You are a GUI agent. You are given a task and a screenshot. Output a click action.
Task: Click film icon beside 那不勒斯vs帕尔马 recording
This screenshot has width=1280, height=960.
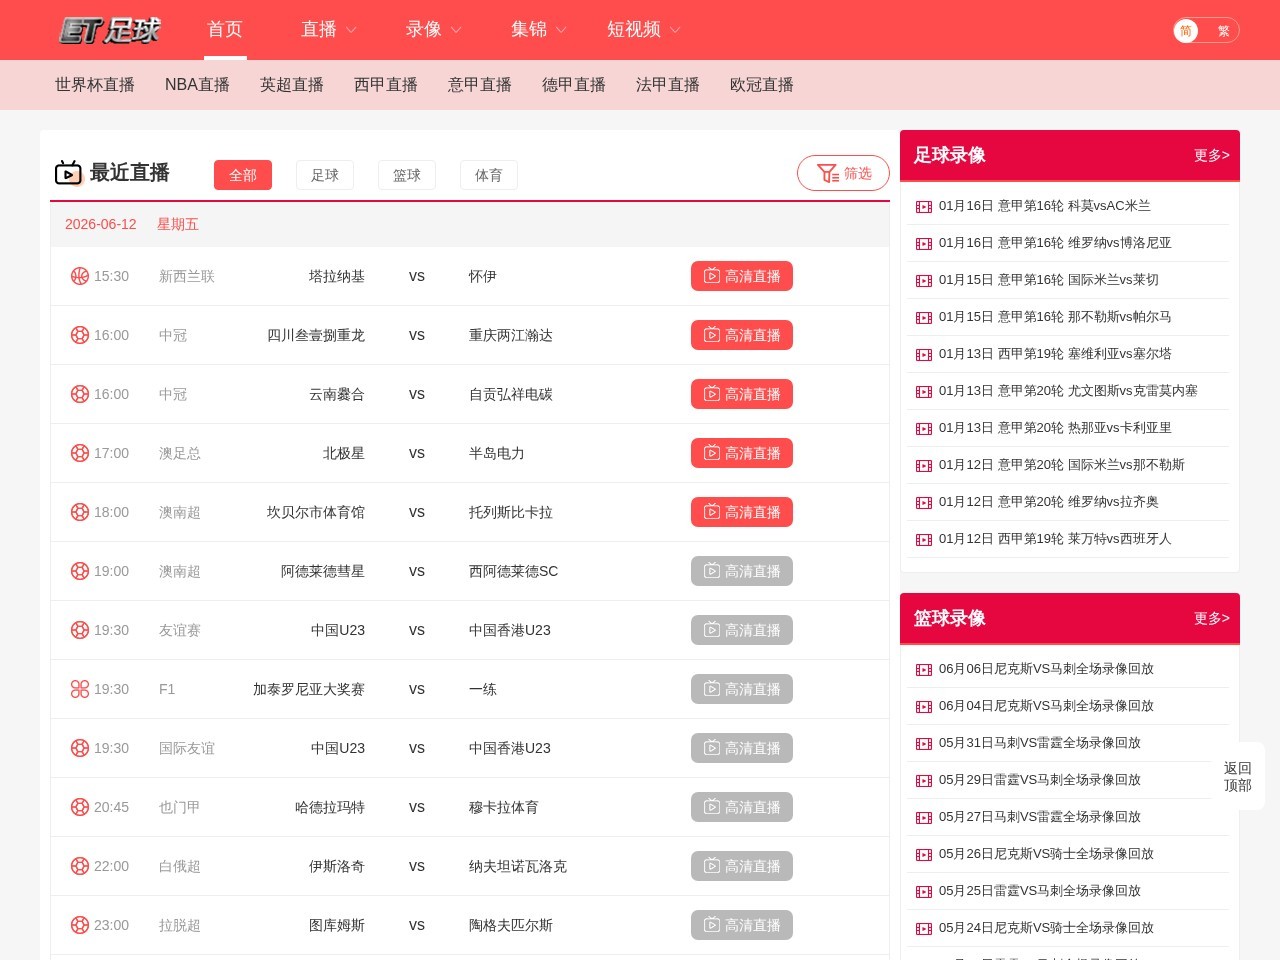coord(924,318)
